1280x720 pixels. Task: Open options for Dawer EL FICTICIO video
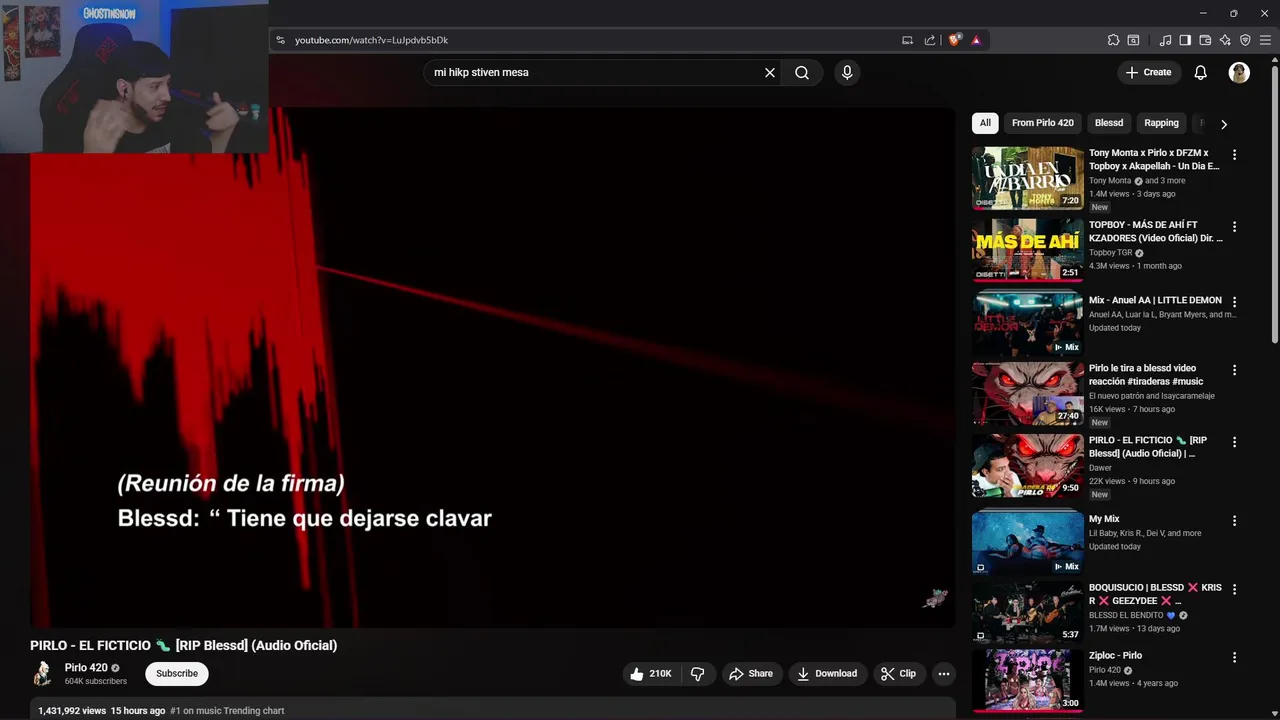pyautogui.click(x=1234, y=442)
